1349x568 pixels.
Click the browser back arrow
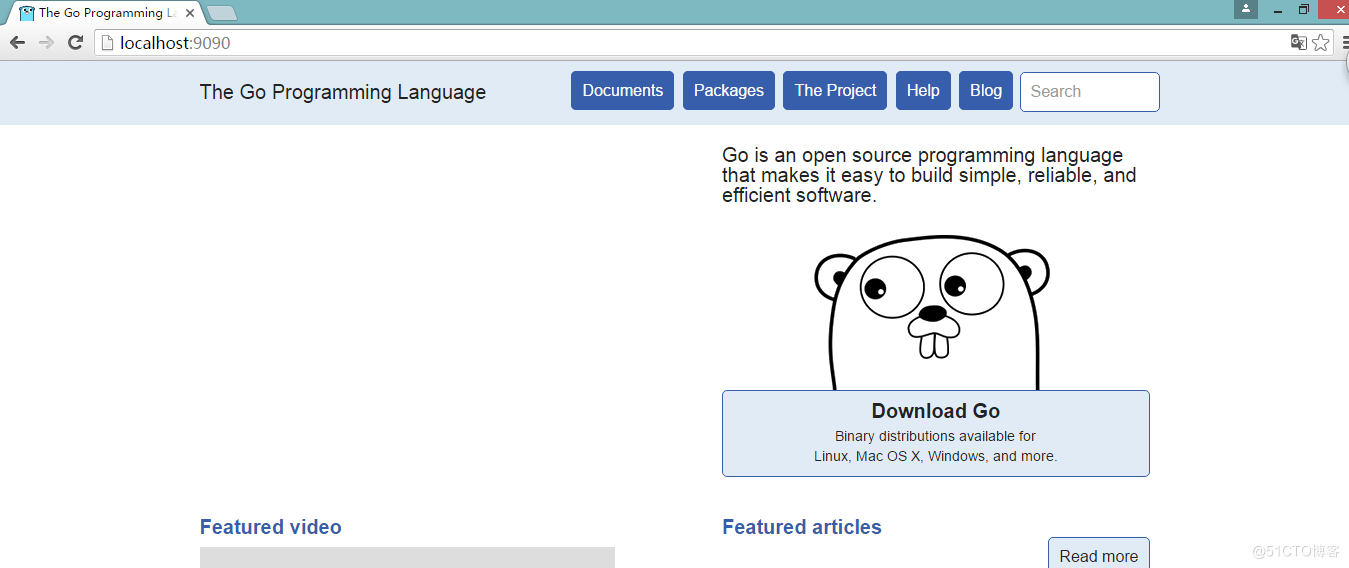[17, 42]
